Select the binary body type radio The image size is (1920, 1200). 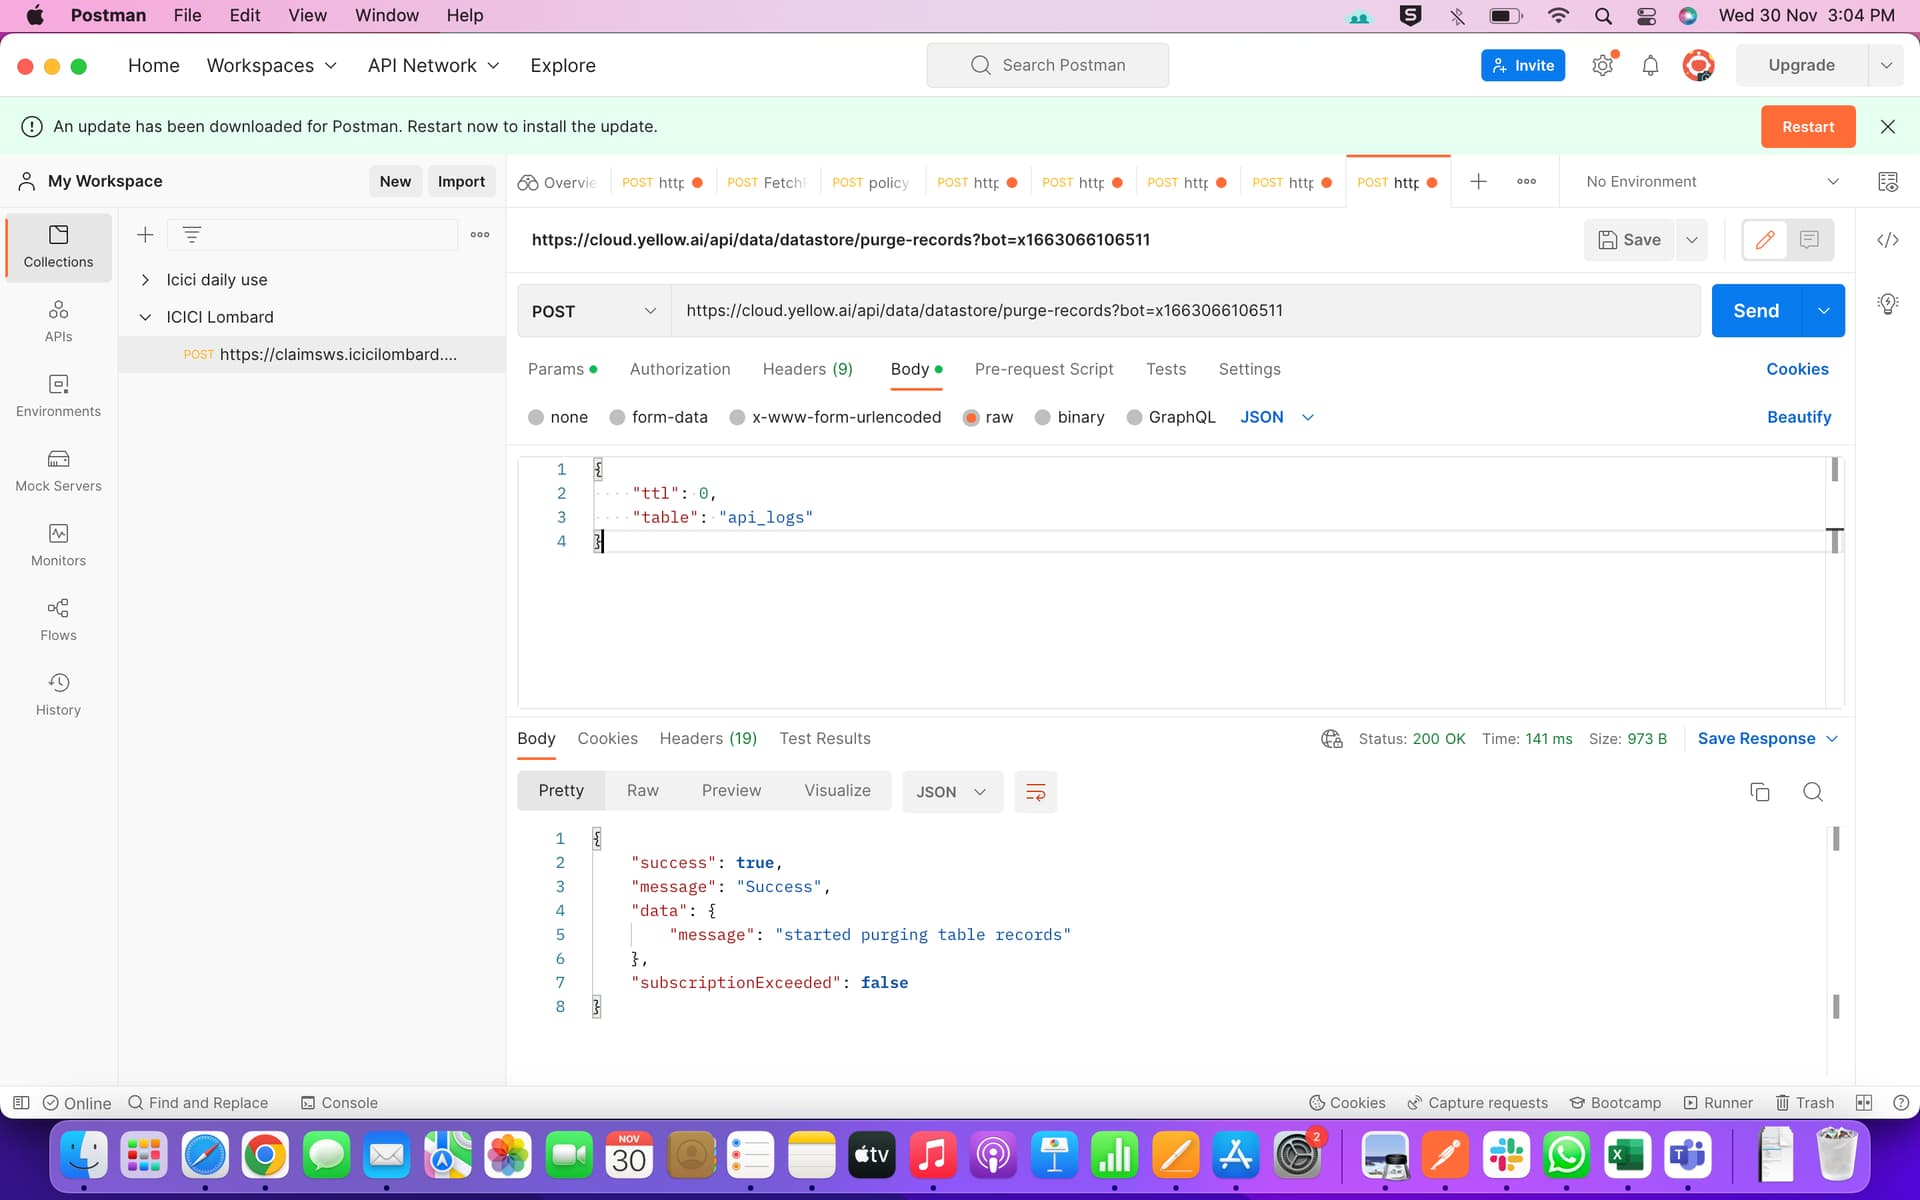point(1042,417)
